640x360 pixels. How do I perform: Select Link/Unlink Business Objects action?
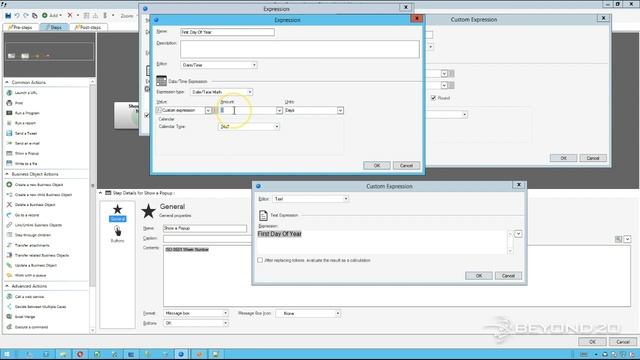point(38,225)
